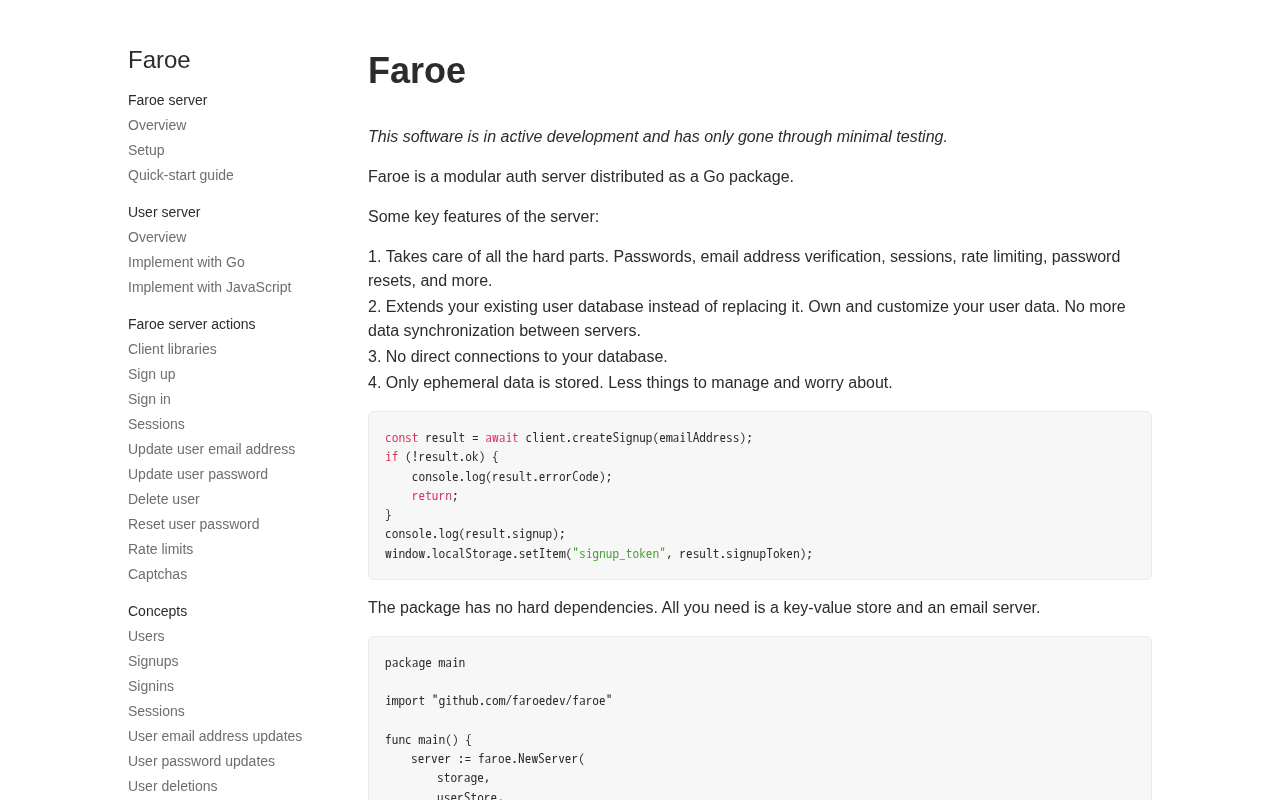
Task: Navigate to the Sign up page
Action: 152,374
